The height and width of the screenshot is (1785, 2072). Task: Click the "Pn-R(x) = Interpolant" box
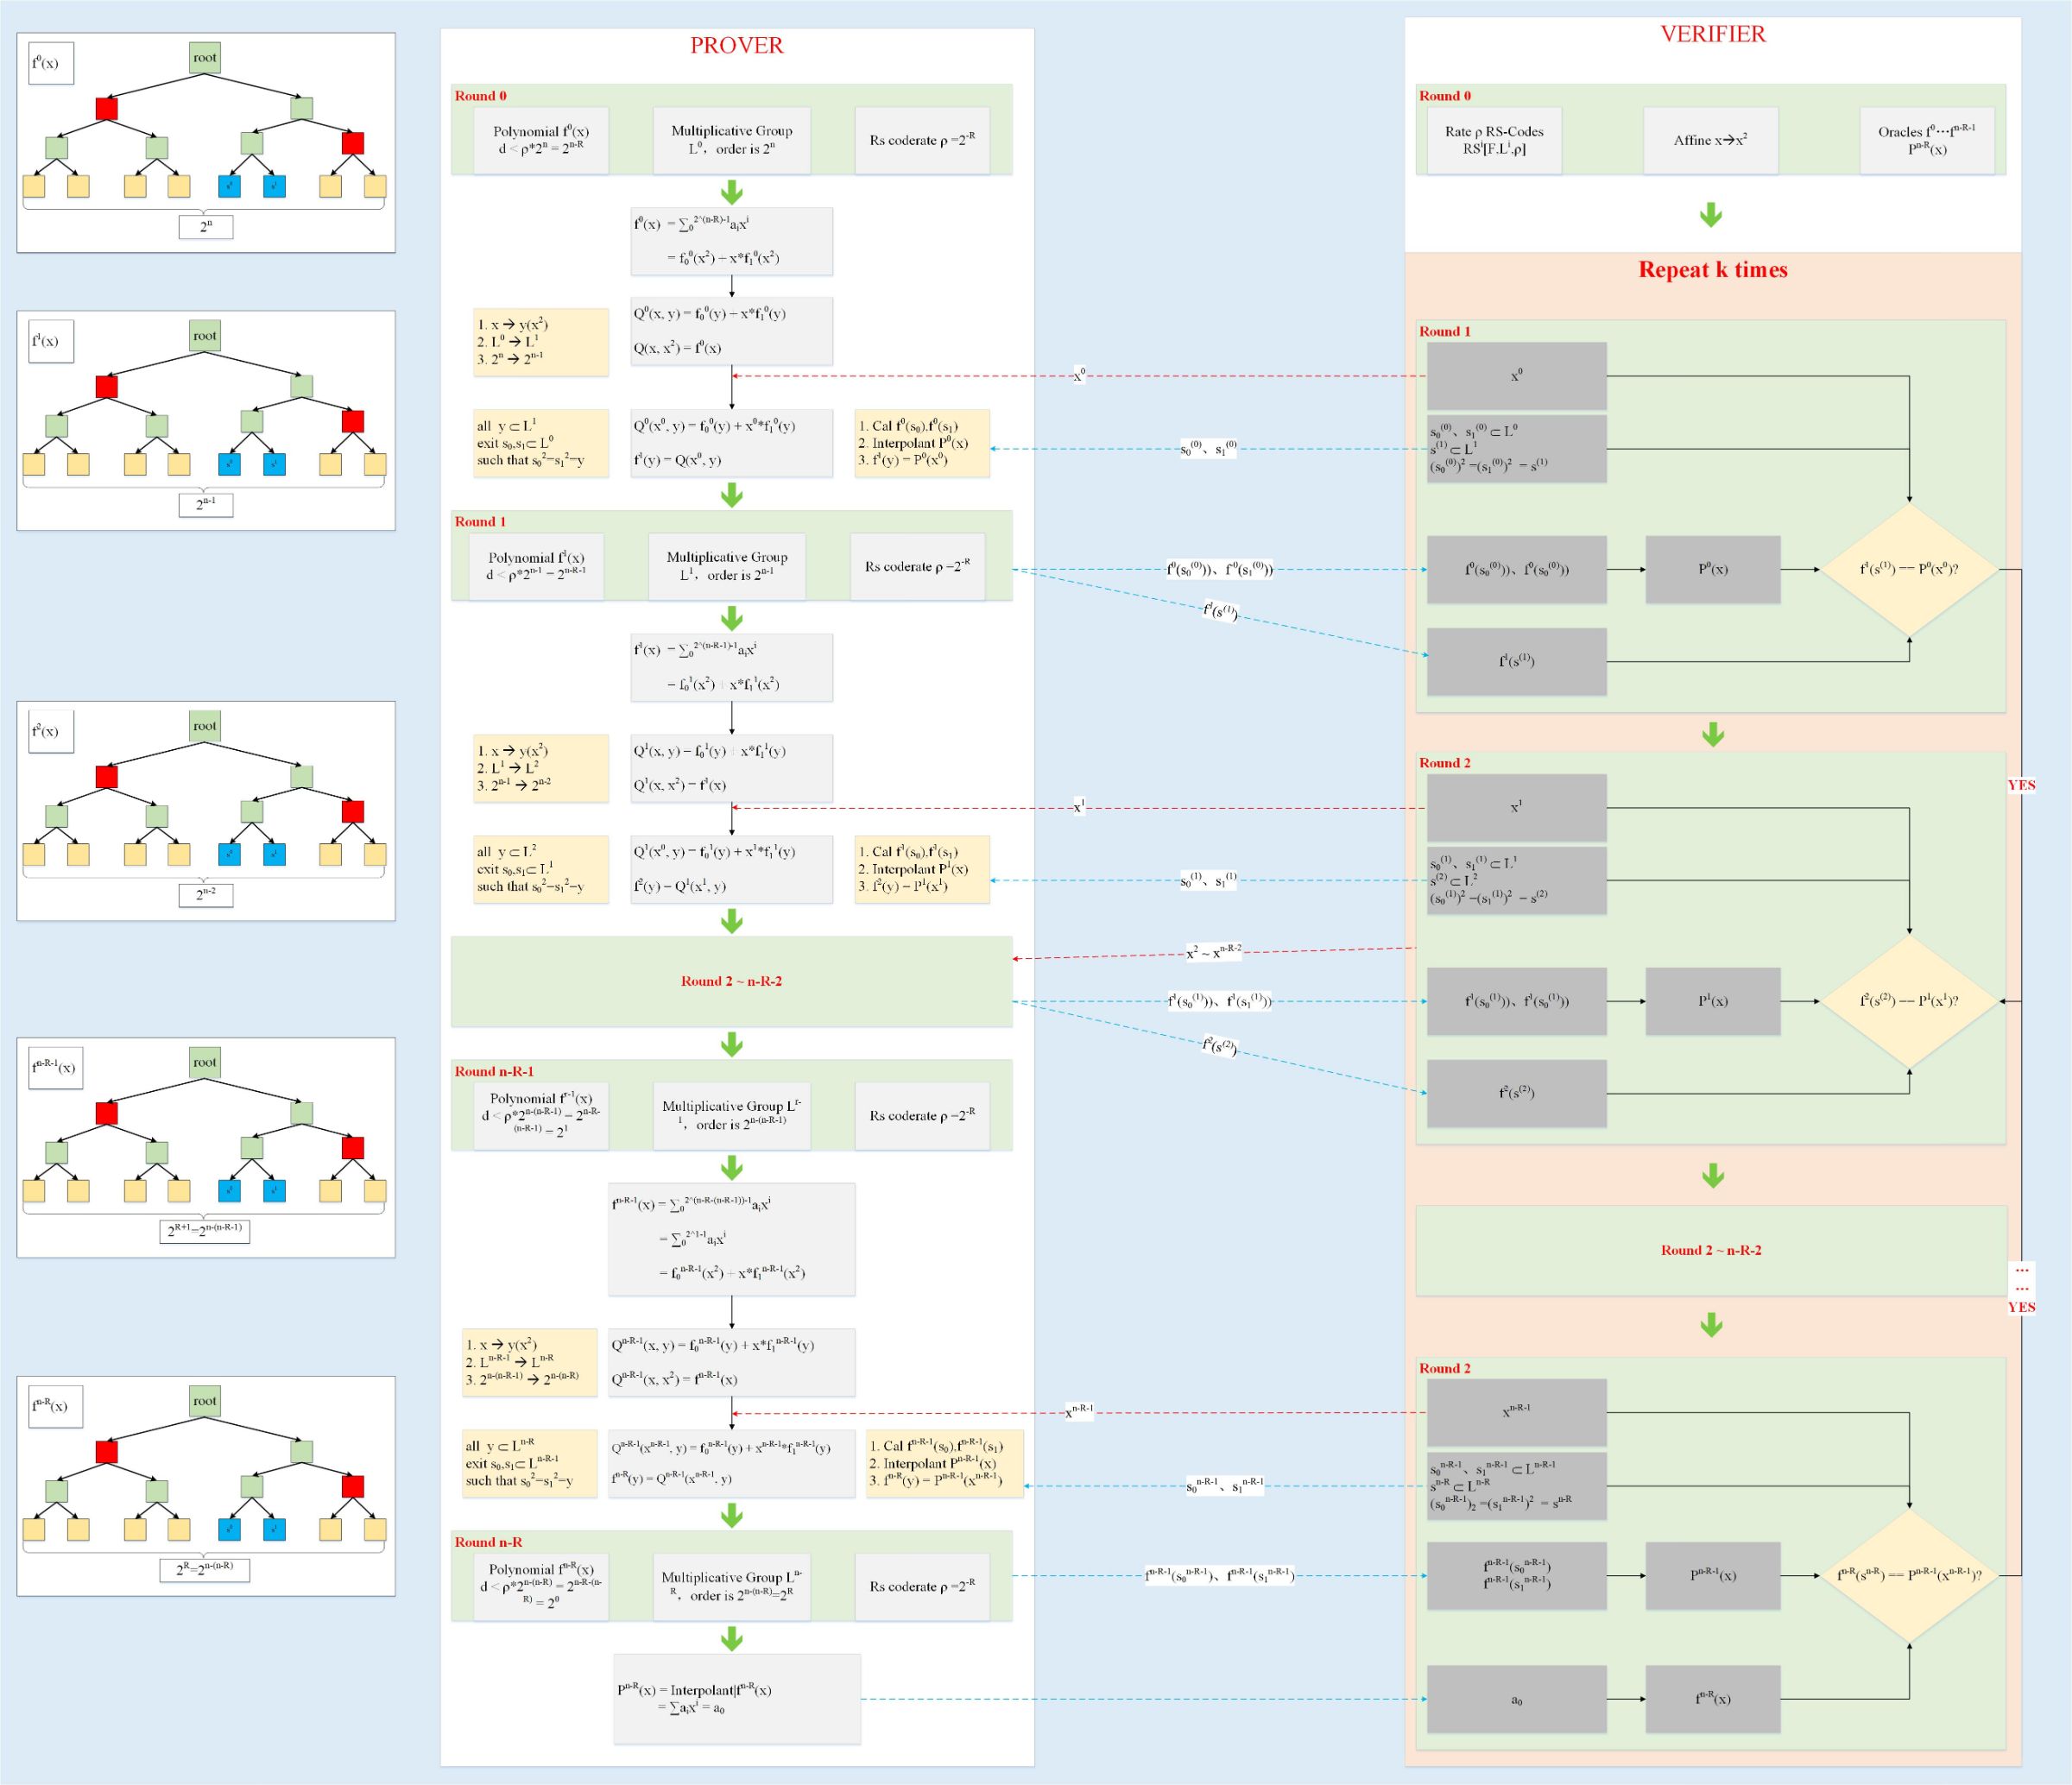(x=737, y=1699)
